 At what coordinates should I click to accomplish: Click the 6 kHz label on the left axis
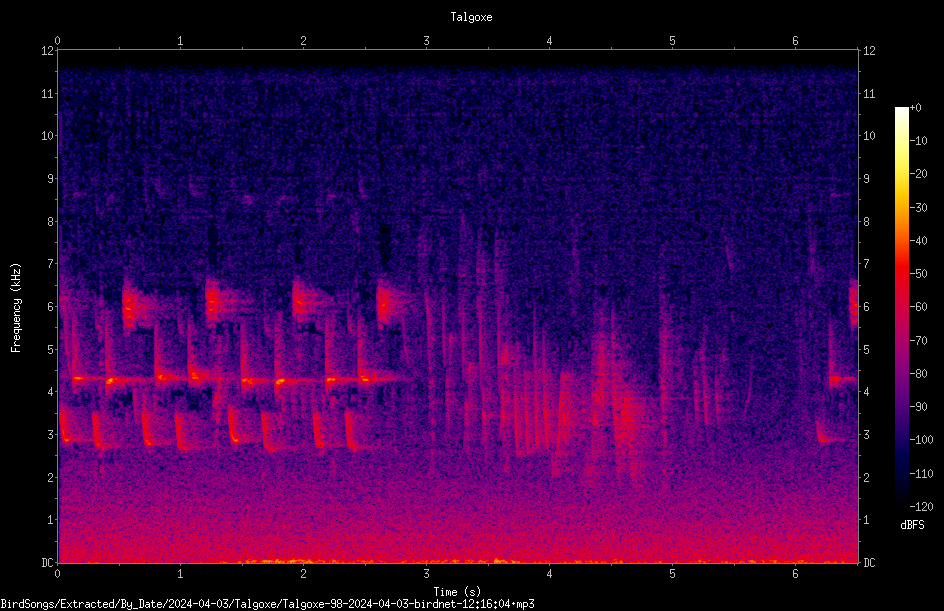pyautogui.click(x=51, y=306)
